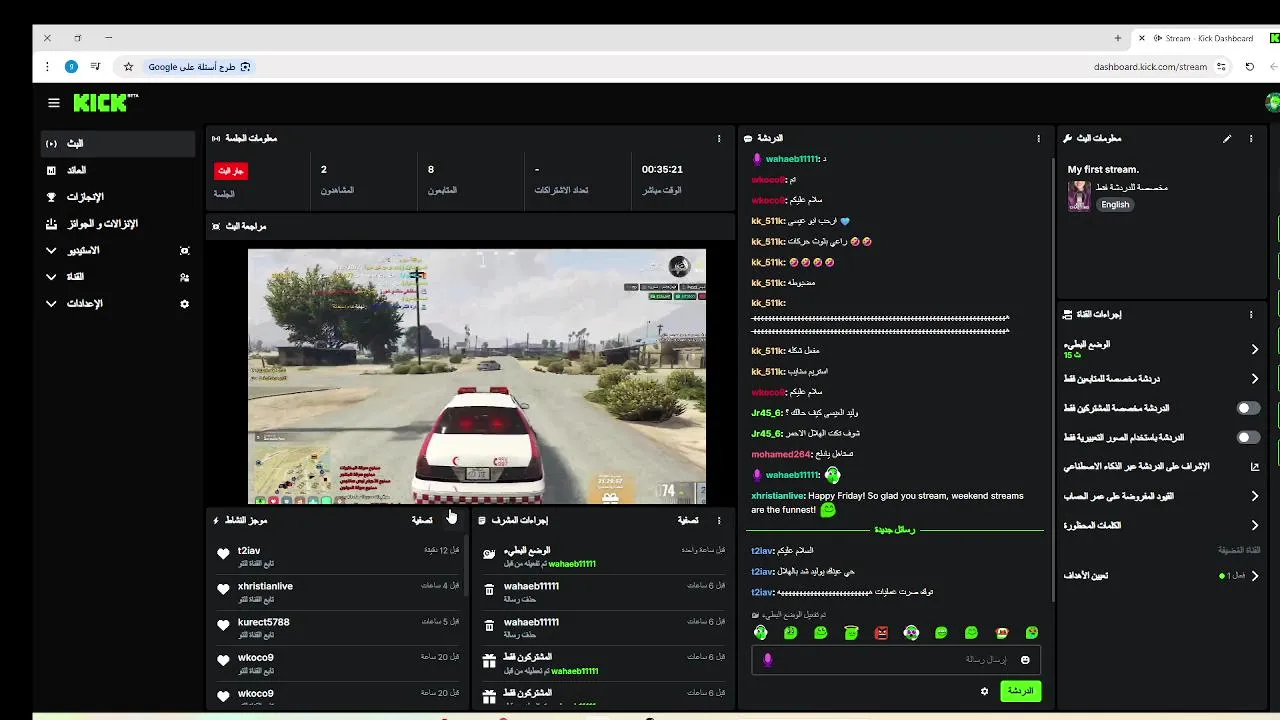Pick the red angry emote
The image size is (1280, 720).
881,633
